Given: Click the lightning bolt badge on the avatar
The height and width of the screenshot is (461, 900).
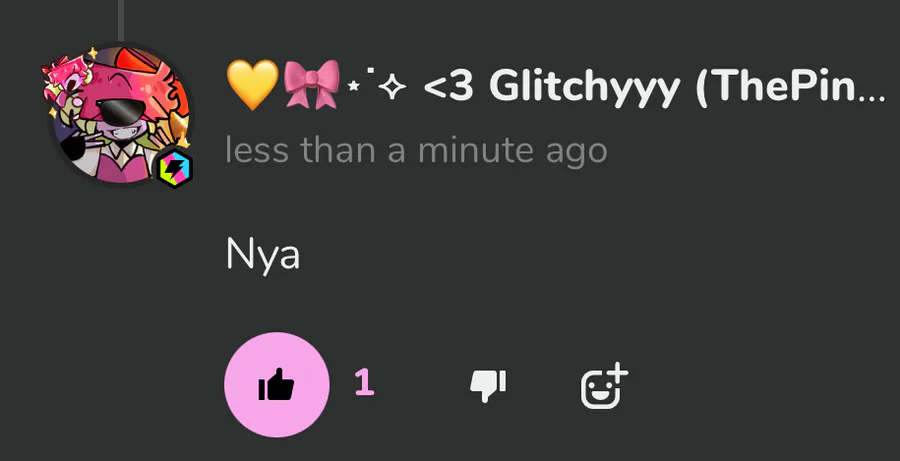Looking at the screenshot, I should (x=175, y=169).
